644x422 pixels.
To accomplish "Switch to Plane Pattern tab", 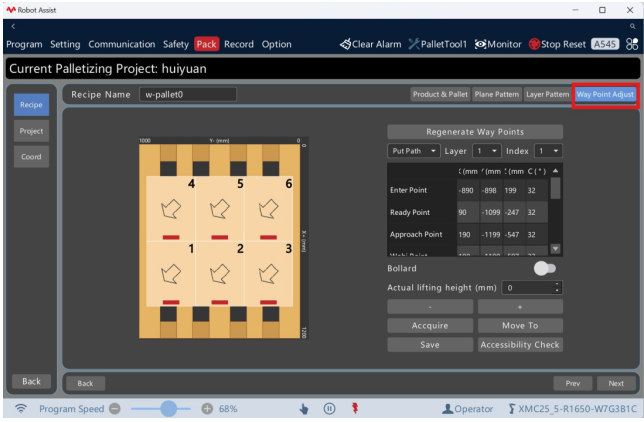I will [497, 94].
